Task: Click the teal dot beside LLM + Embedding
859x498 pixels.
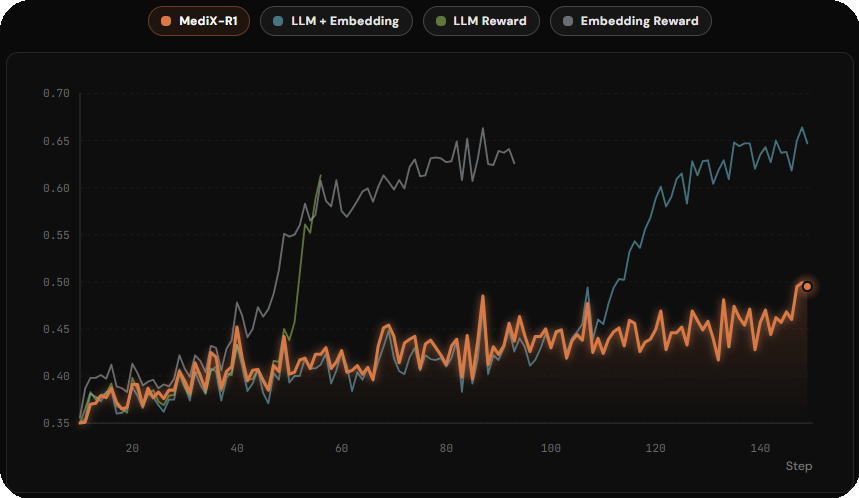Action: pyautogui.click(x=278, y=21)
